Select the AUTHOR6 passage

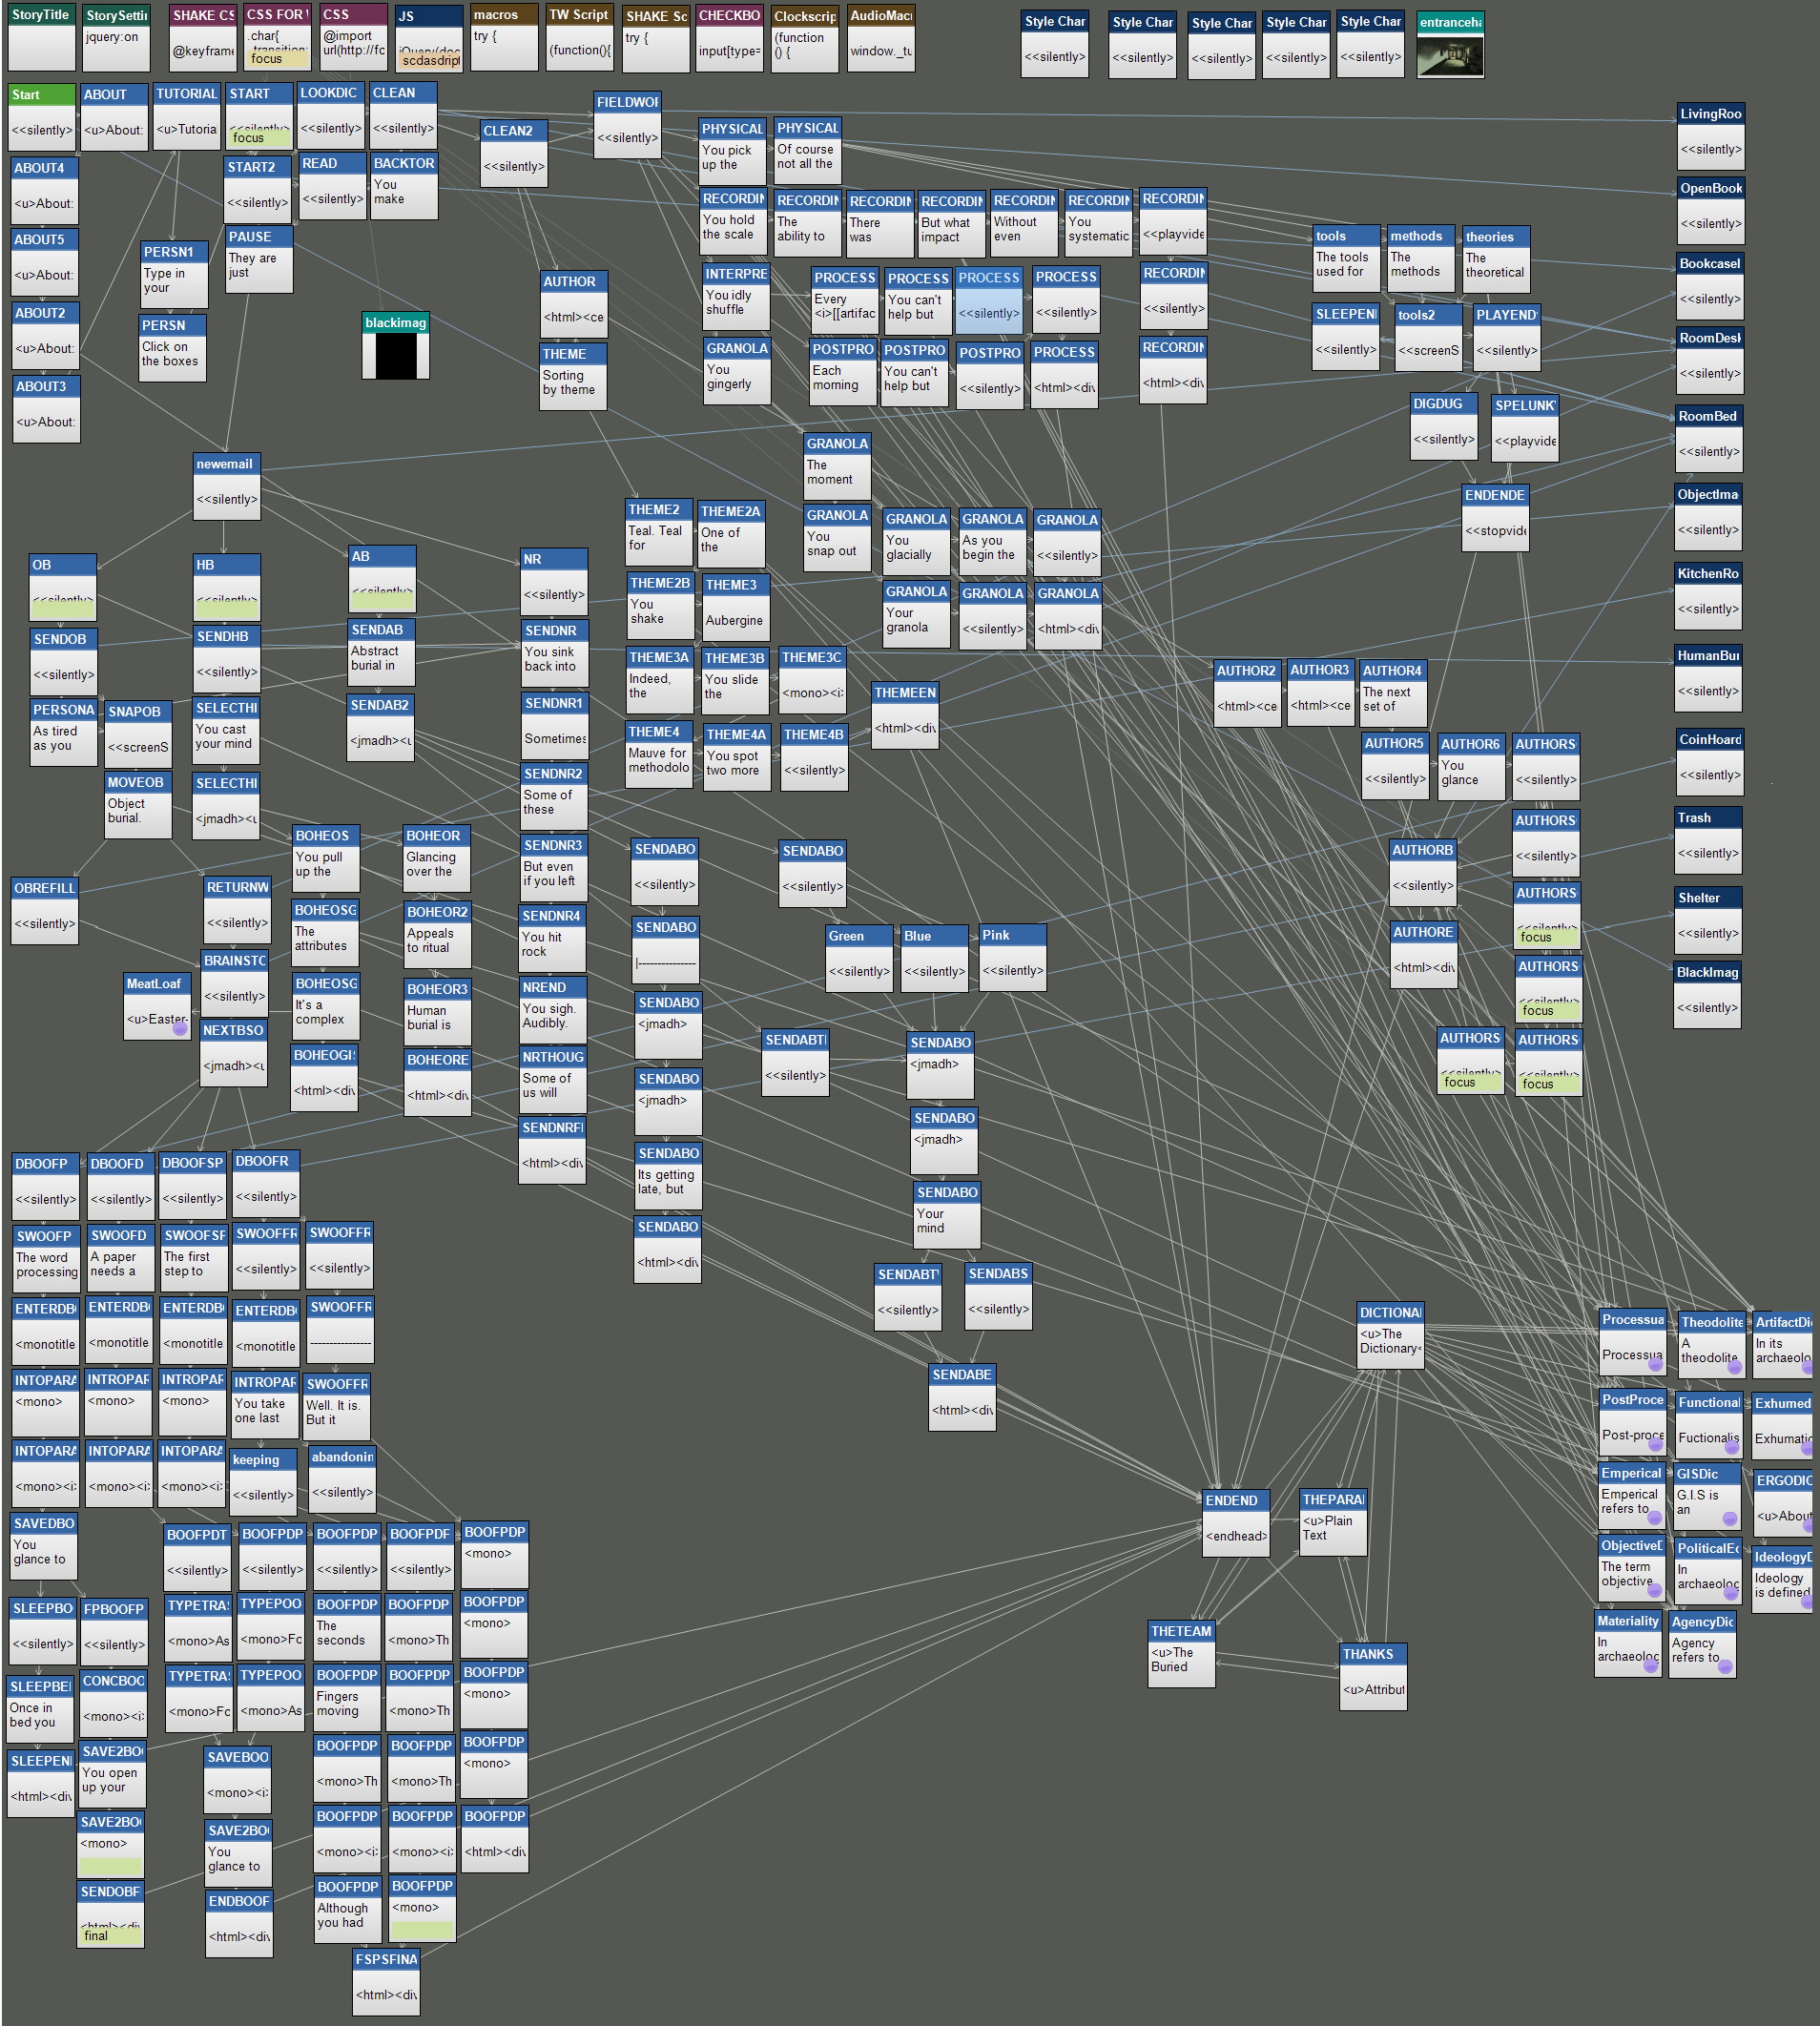pyautogui.click(x=1472, y=767)
